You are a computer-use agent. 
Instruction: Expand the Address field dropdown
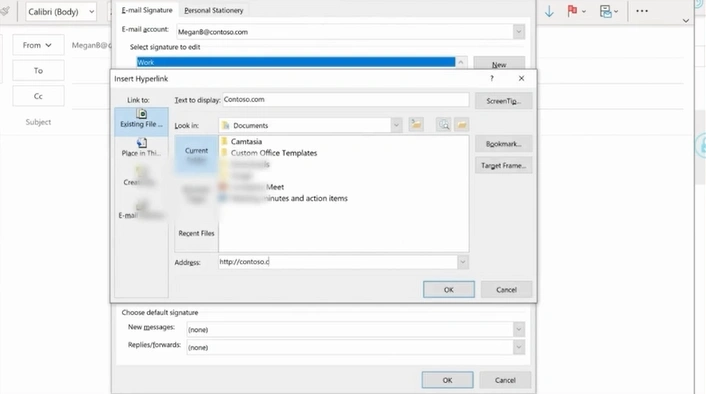coord(463,262)
